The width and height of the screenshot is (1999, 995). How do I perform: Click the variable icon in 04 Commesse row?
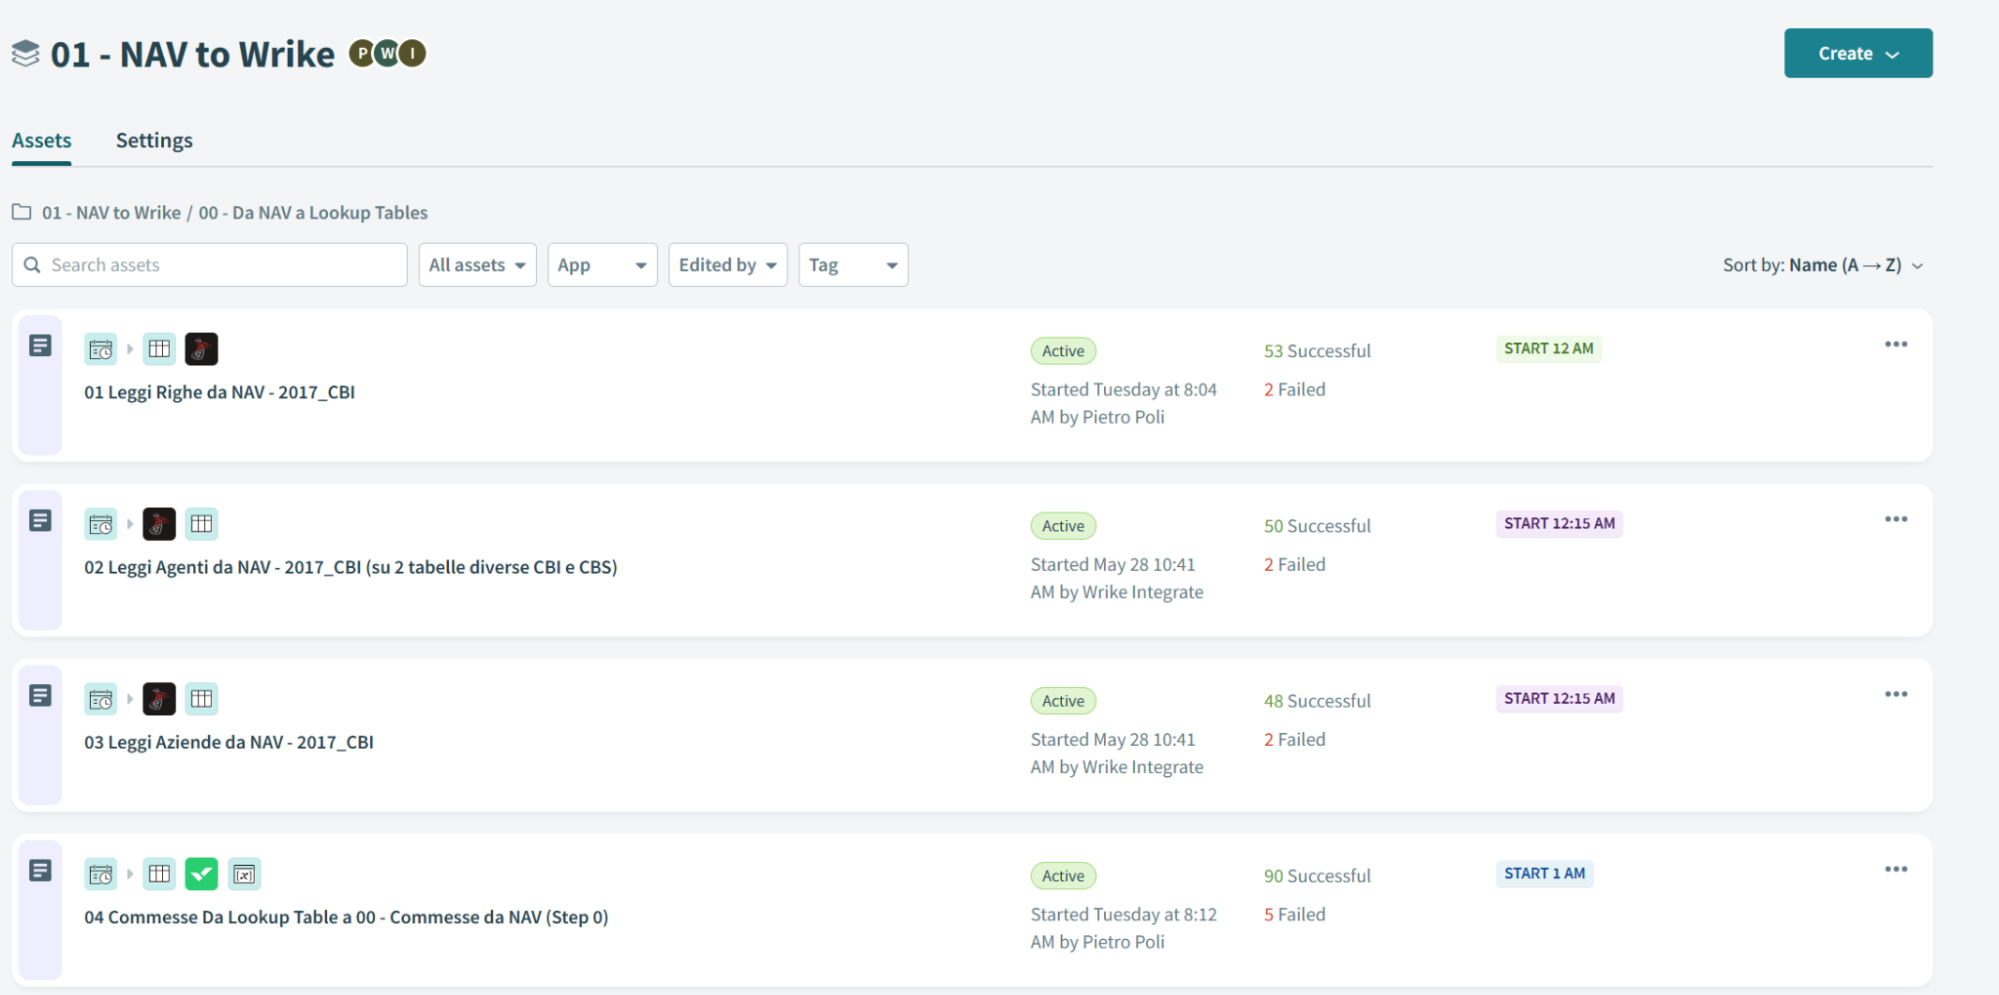point(244,874)
